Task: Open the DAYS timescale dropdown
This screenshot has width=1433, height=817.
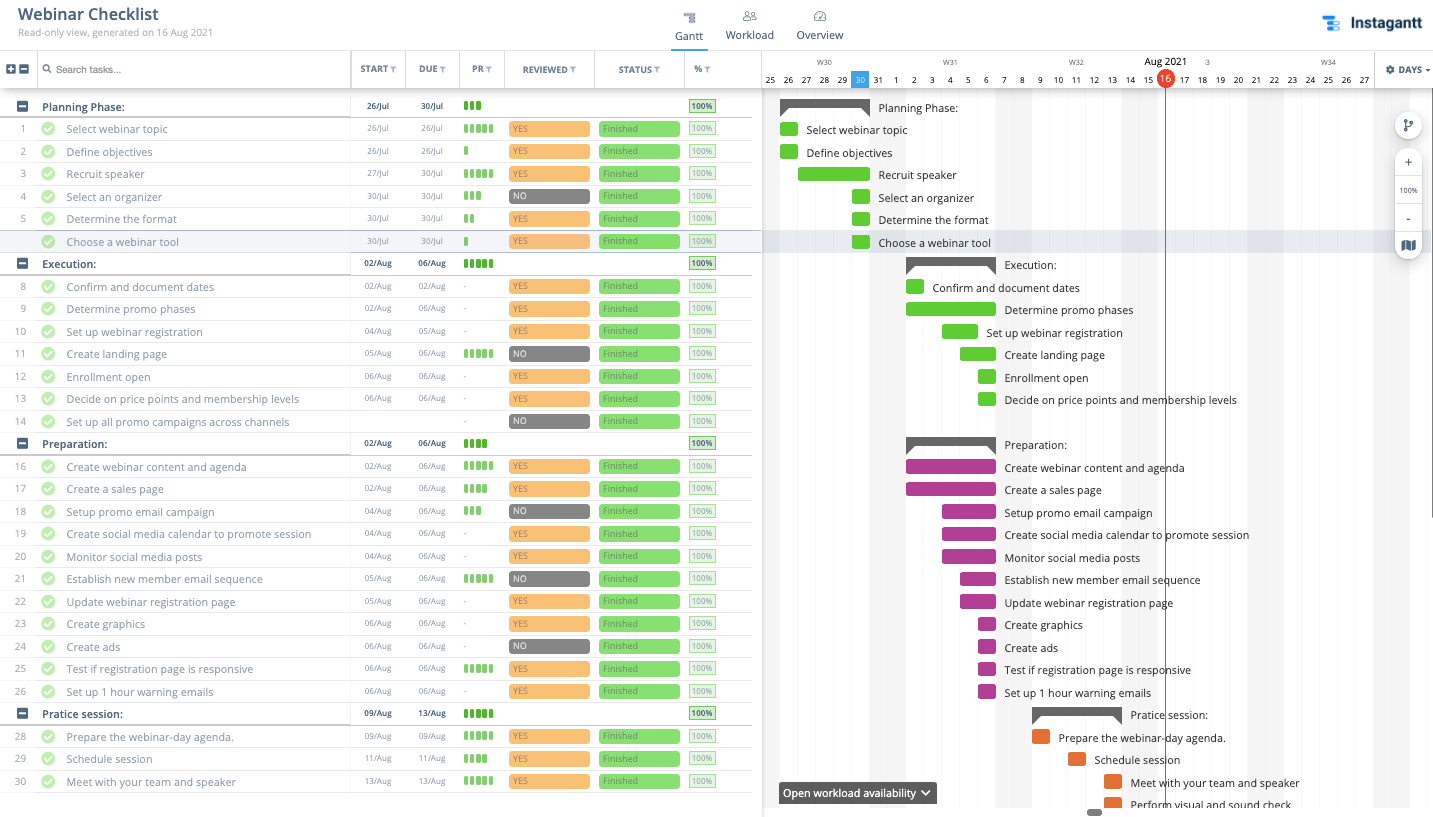Action: click(x=1407, y=70)
